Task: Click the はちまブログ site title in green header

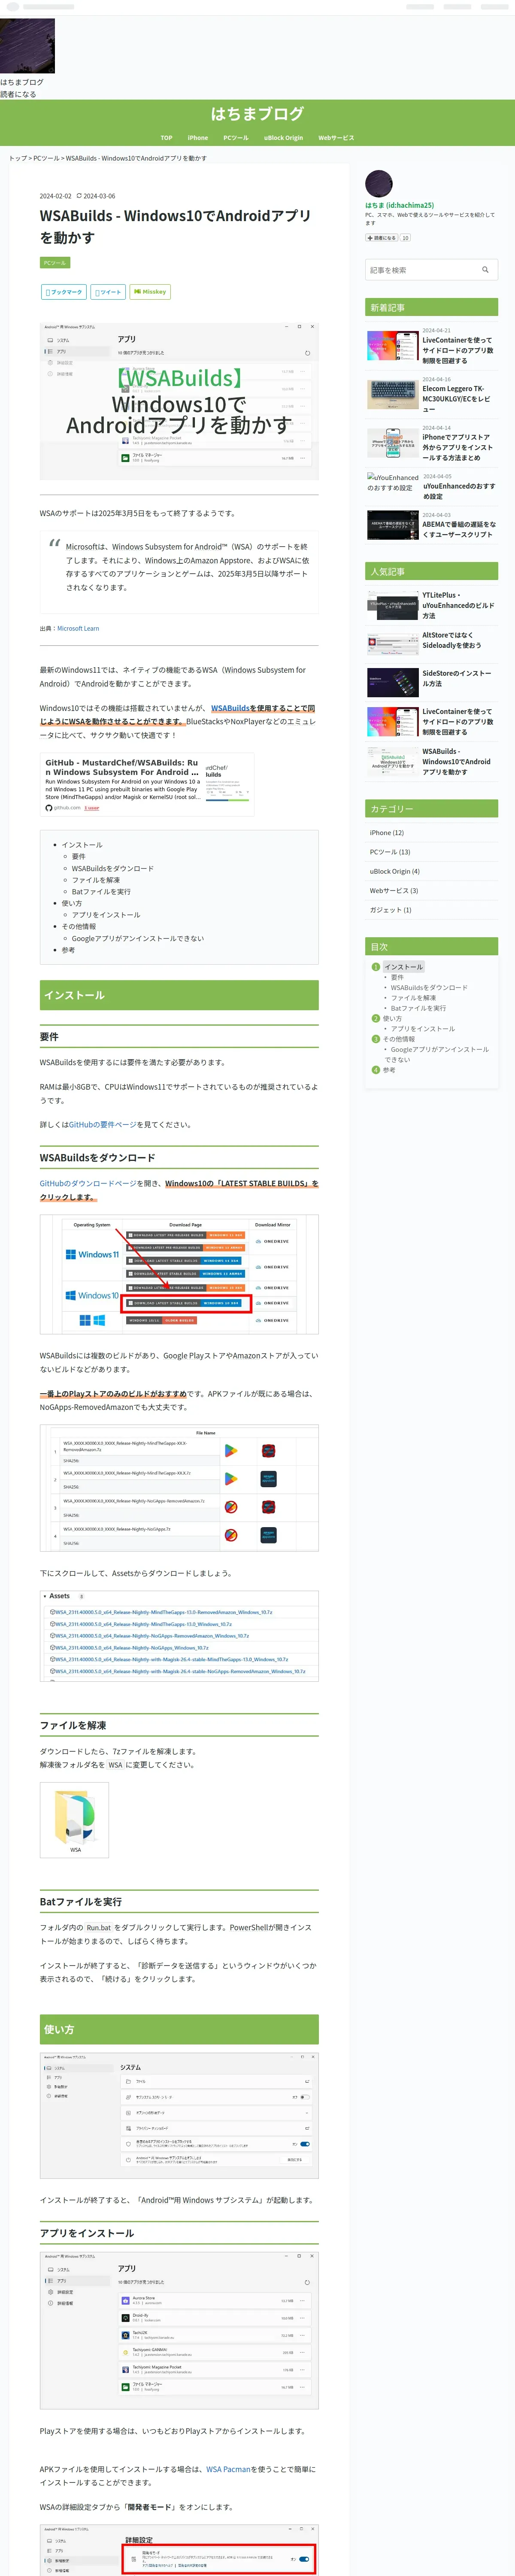Action: point(257,114)
